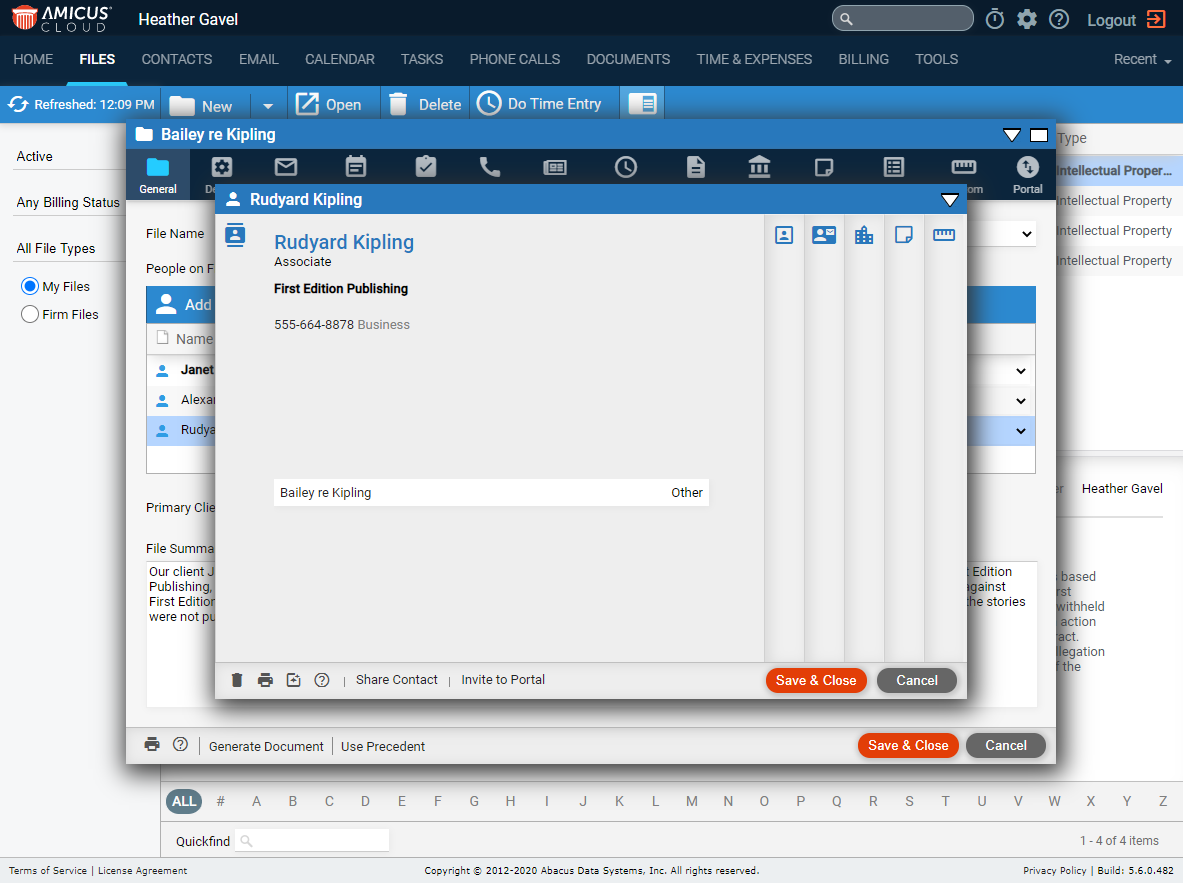This screenshot has width=1183, height=884.
Task: Click in the header search box
Action: 902,19
